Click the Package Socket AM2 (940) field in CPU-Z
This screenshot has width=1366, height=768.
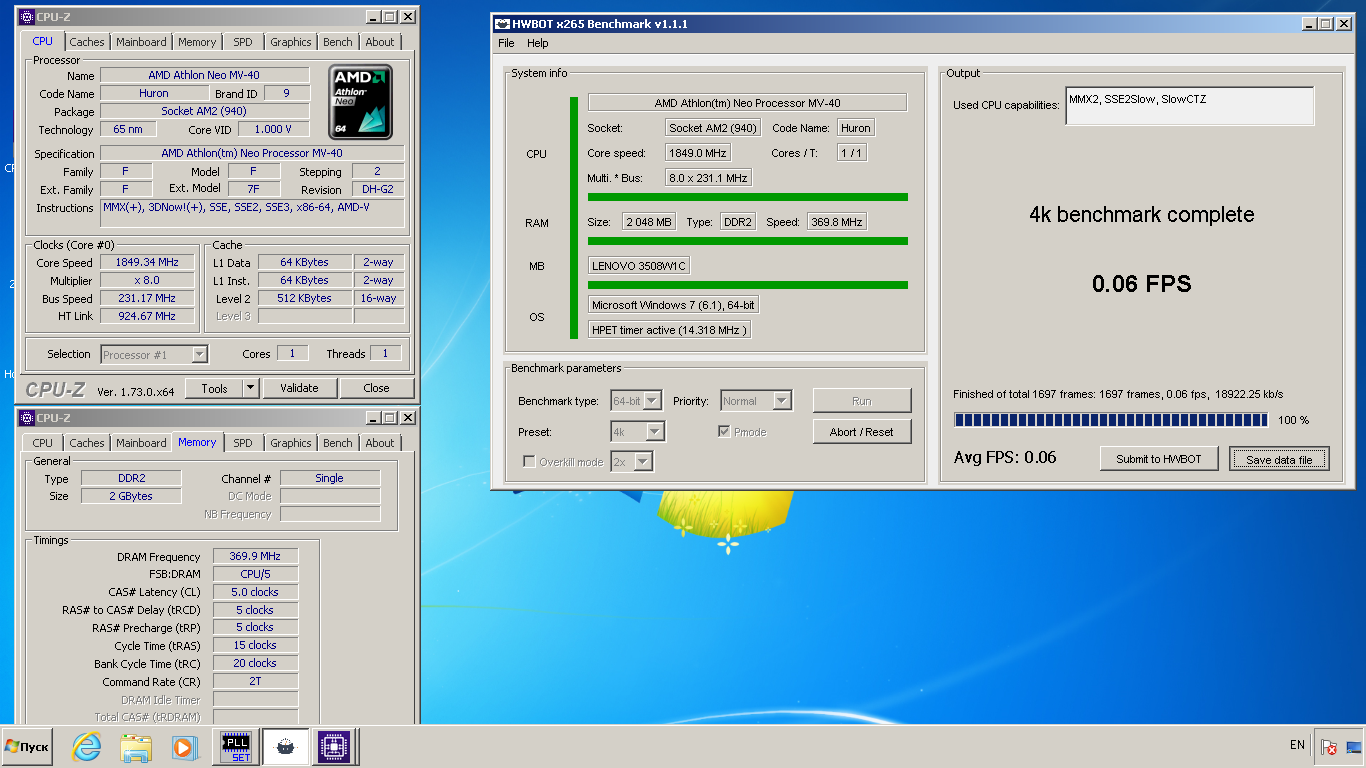point(205,111)
